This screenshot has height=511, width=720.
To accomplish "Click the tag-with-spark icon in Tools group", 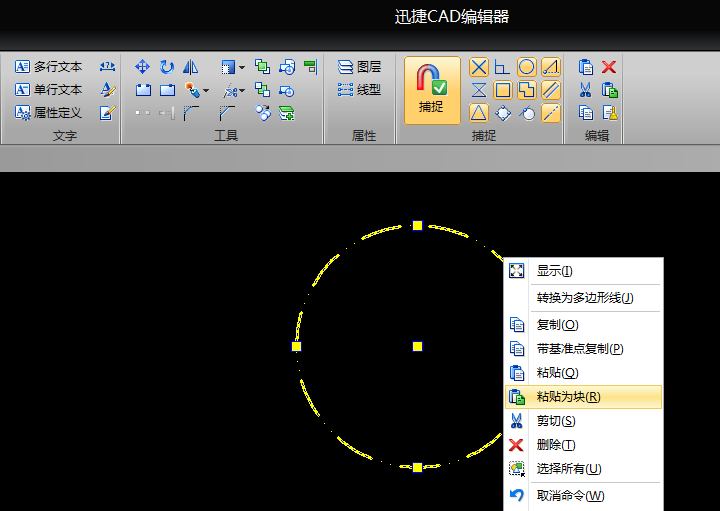I will (192, 90).
